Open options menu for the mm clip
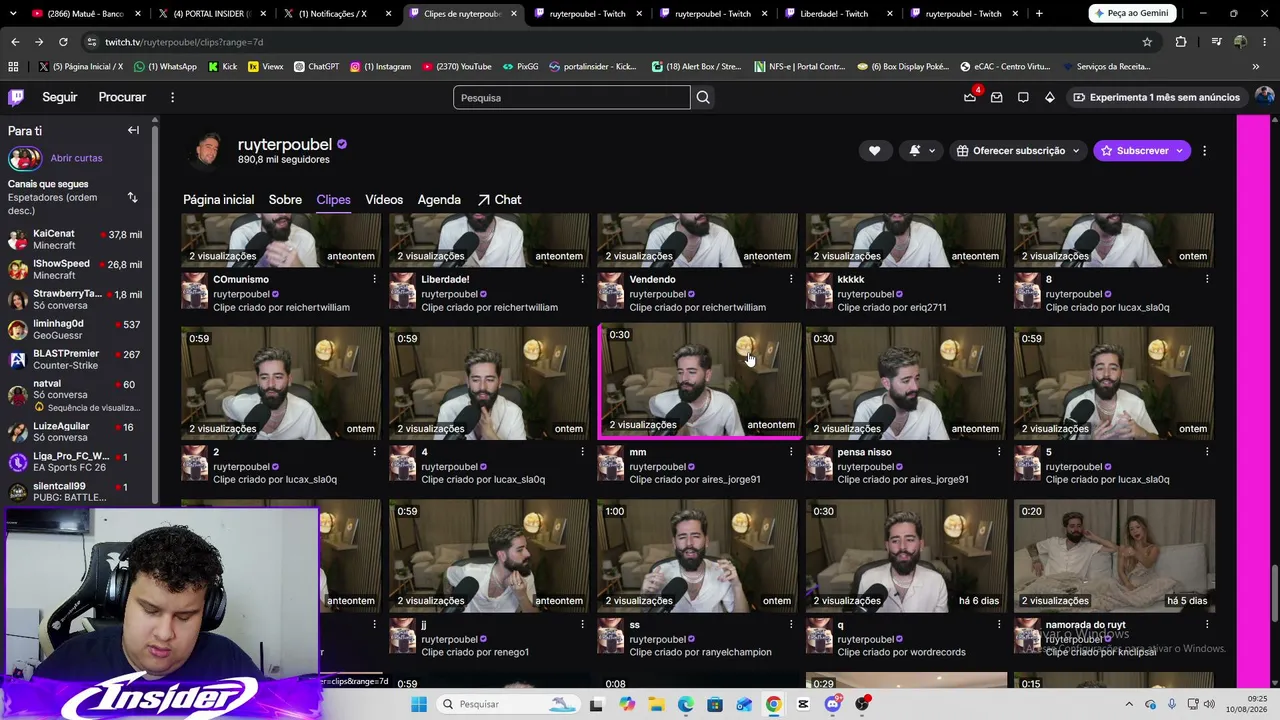The width and height of the screenshot is (1280, 720). [x=790, y=452]
